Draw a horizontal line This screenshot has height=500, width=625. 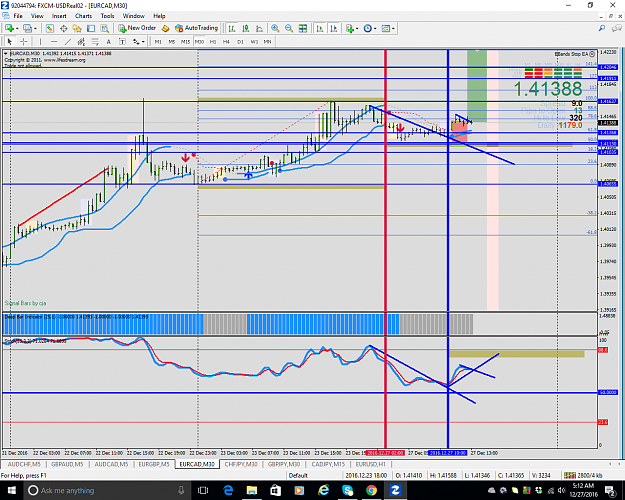tap(54, 41)
